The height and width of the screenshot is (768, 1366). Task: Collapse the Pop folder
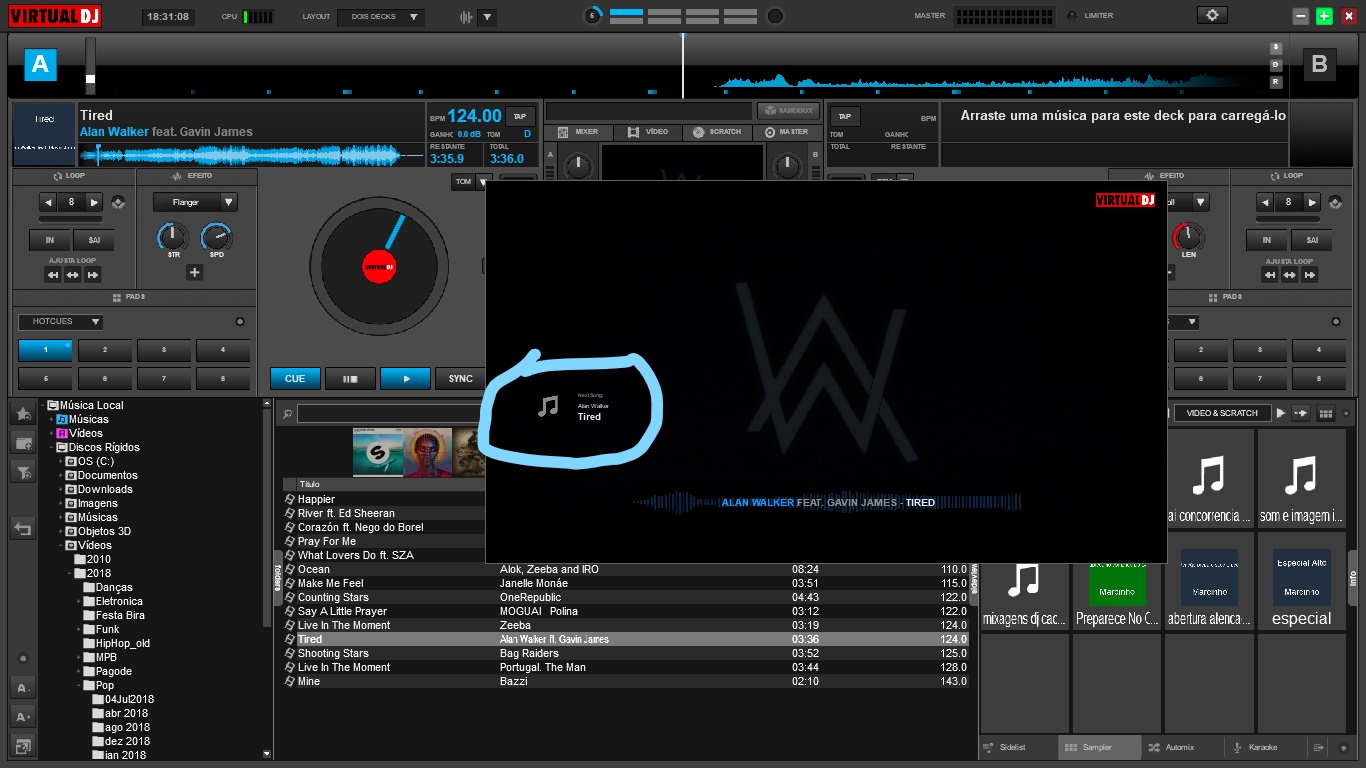[x=79, y=685]
